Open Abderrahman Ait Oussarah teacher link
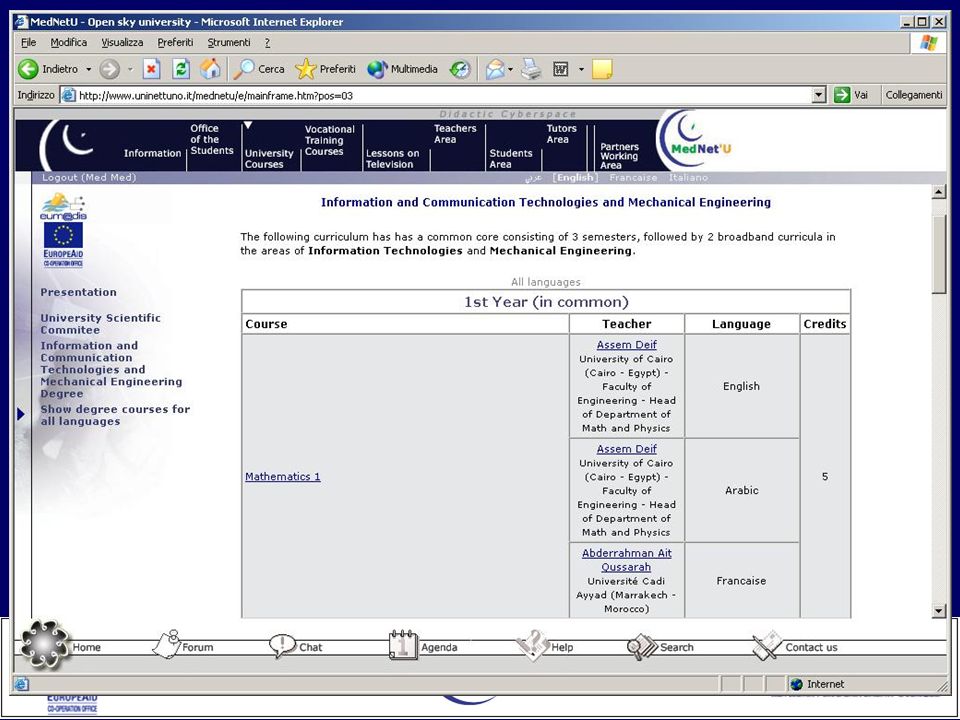The width and height of the screenshot is (960, 720). [x=626, y=560]
